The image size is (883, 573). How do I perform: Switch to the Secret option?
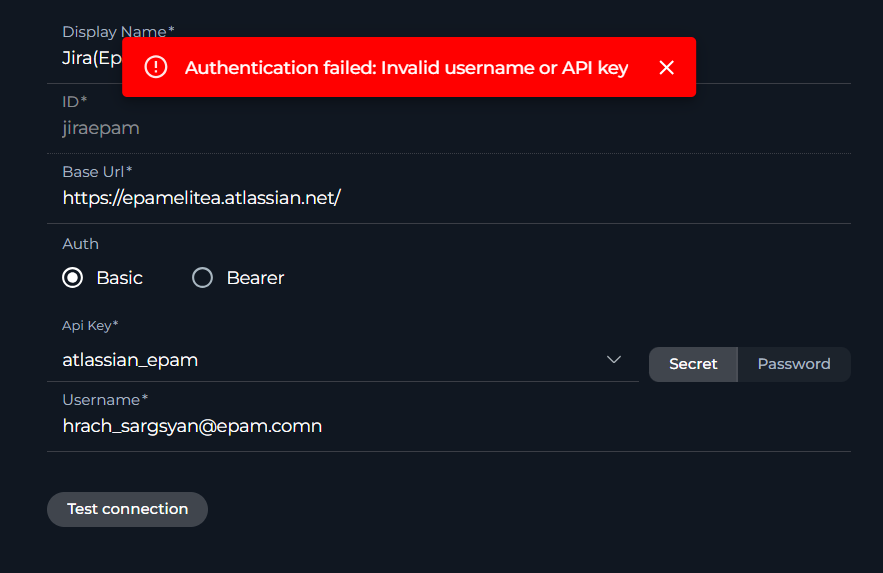coord(693,364)
